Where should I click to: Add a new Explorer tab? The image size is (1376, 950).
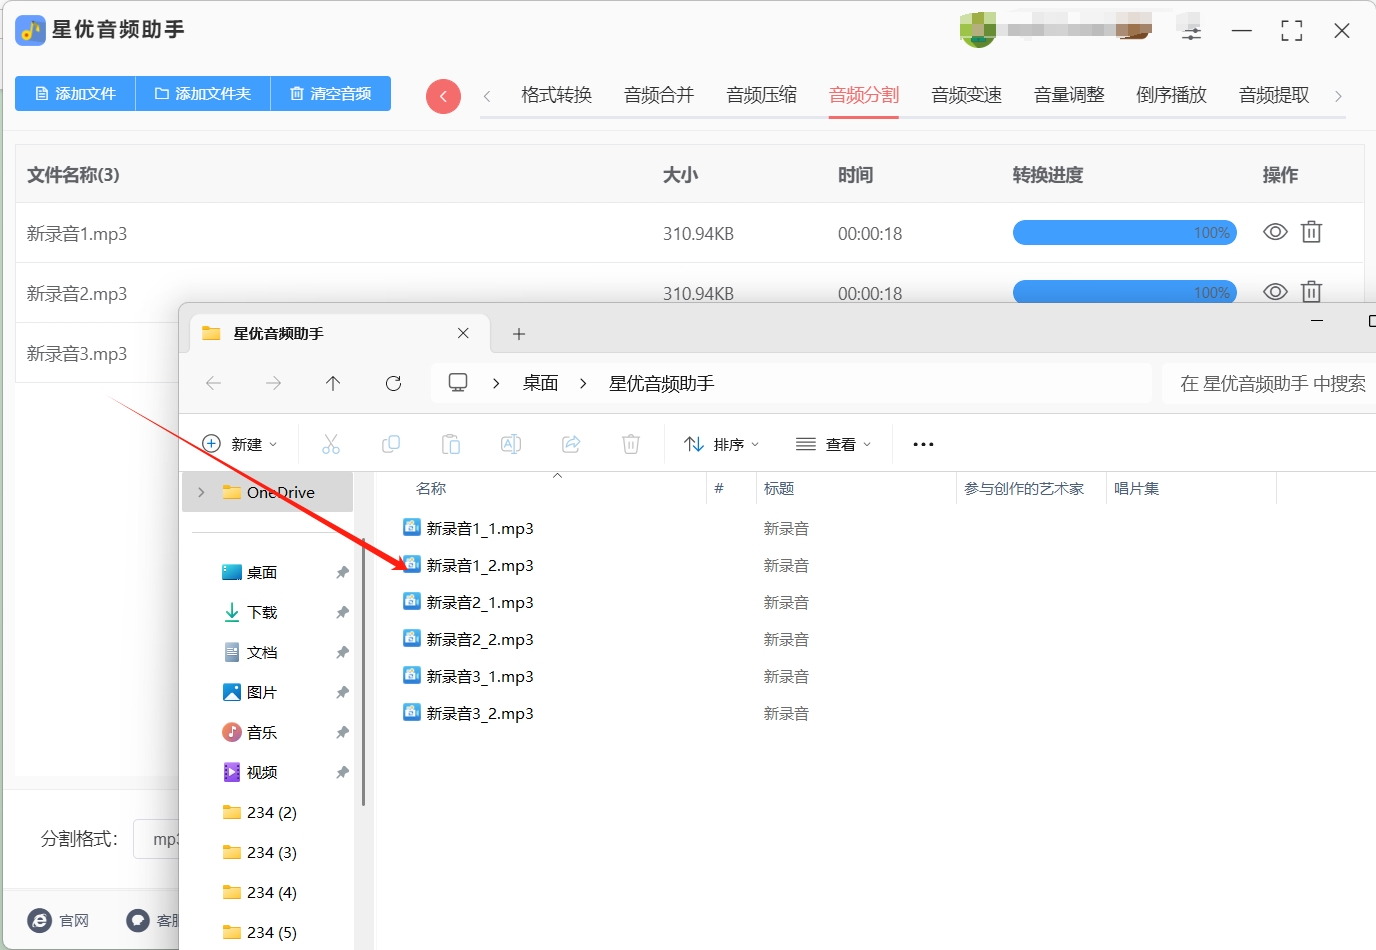click(518, 334)
